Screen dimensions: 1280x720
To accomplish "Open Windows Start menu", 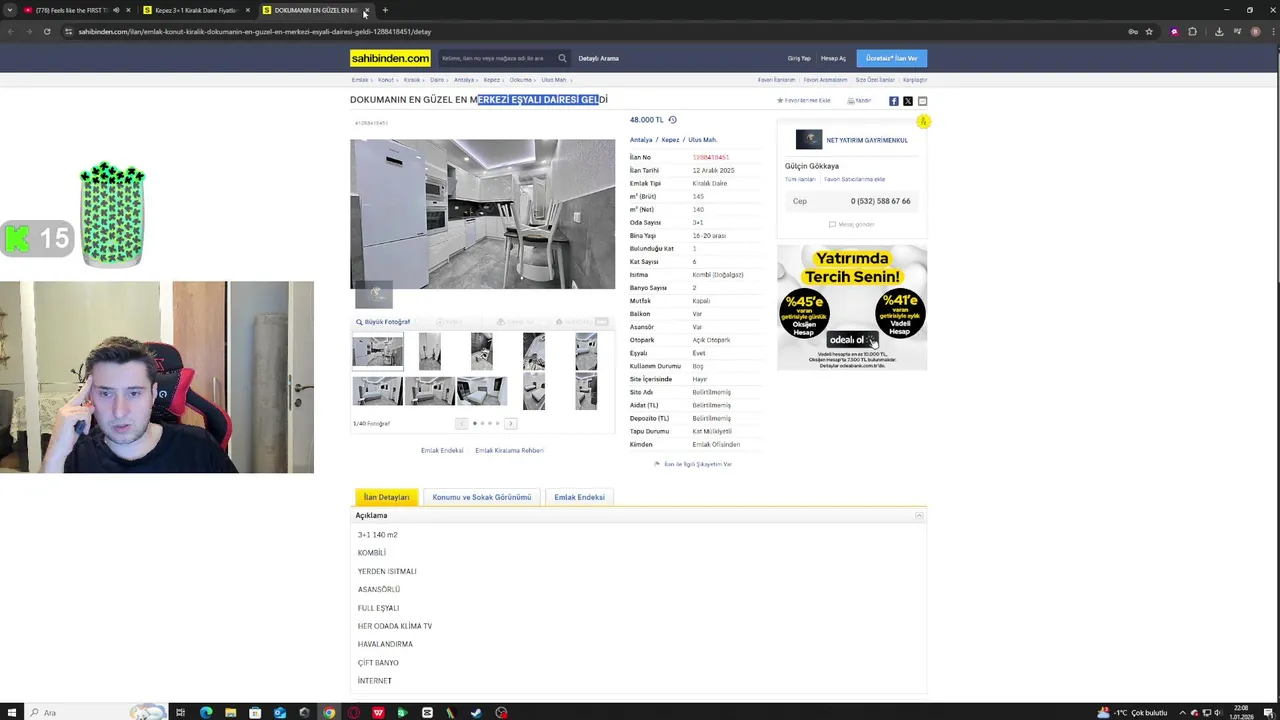I will coord(10,713).
